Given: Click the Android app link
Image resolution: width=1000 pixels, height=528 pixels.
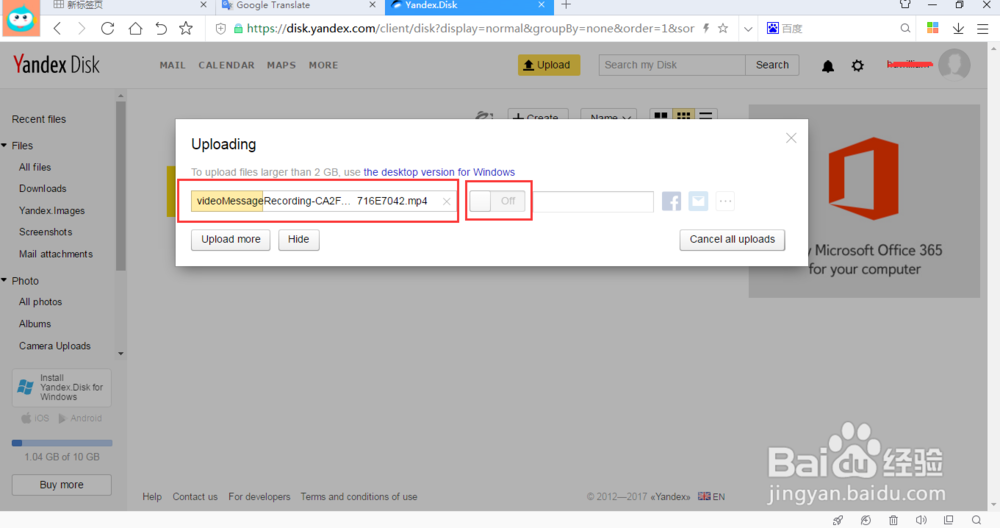Looking at the screenshot, I should (80, 418).
